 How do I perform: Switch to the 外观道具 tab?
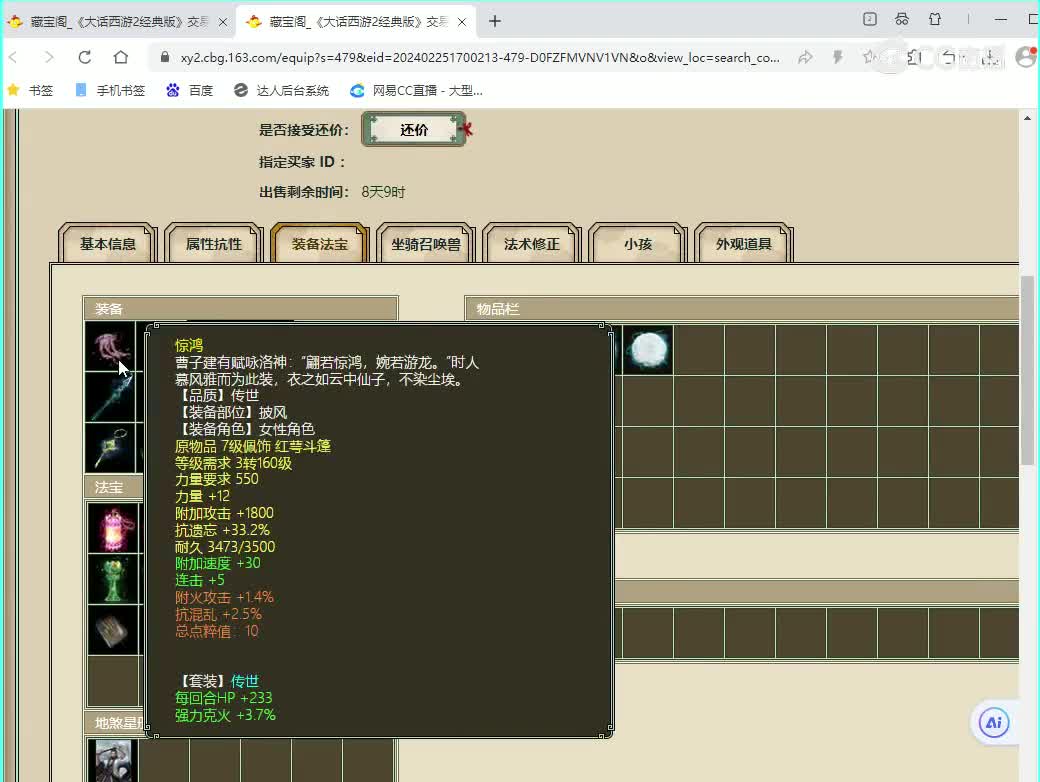pos(744,243)
